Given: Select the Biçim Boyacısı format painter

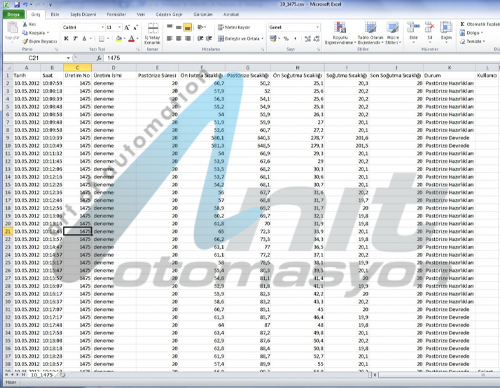Looking at the screenshot, I should pyautogui.click(x=40, y=41).
